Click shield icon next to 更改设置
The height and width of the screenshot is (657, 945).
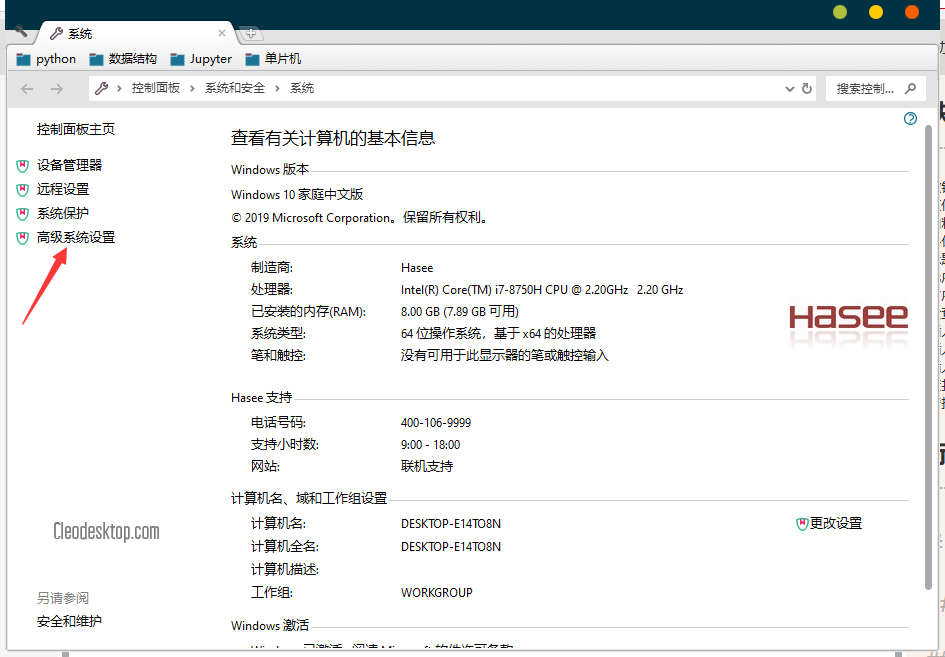pos(802,524)
